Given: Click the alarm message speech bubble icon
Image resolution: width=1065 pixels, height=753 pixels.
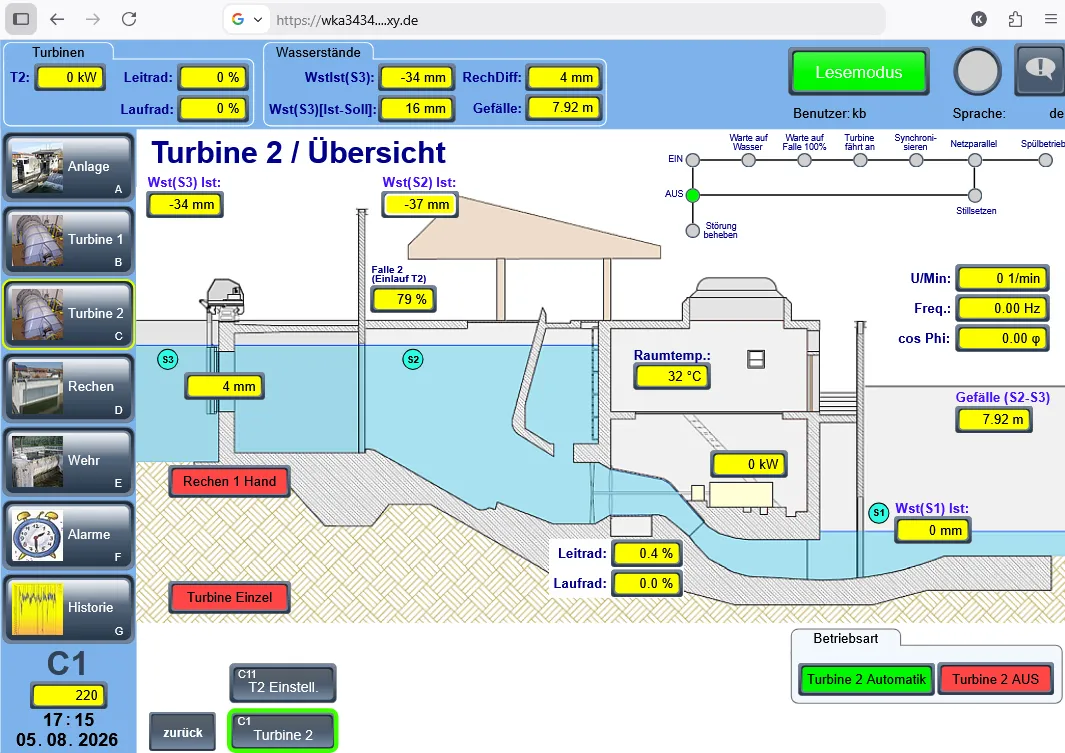Looking at the screenshot, I should click(1040, 69).
